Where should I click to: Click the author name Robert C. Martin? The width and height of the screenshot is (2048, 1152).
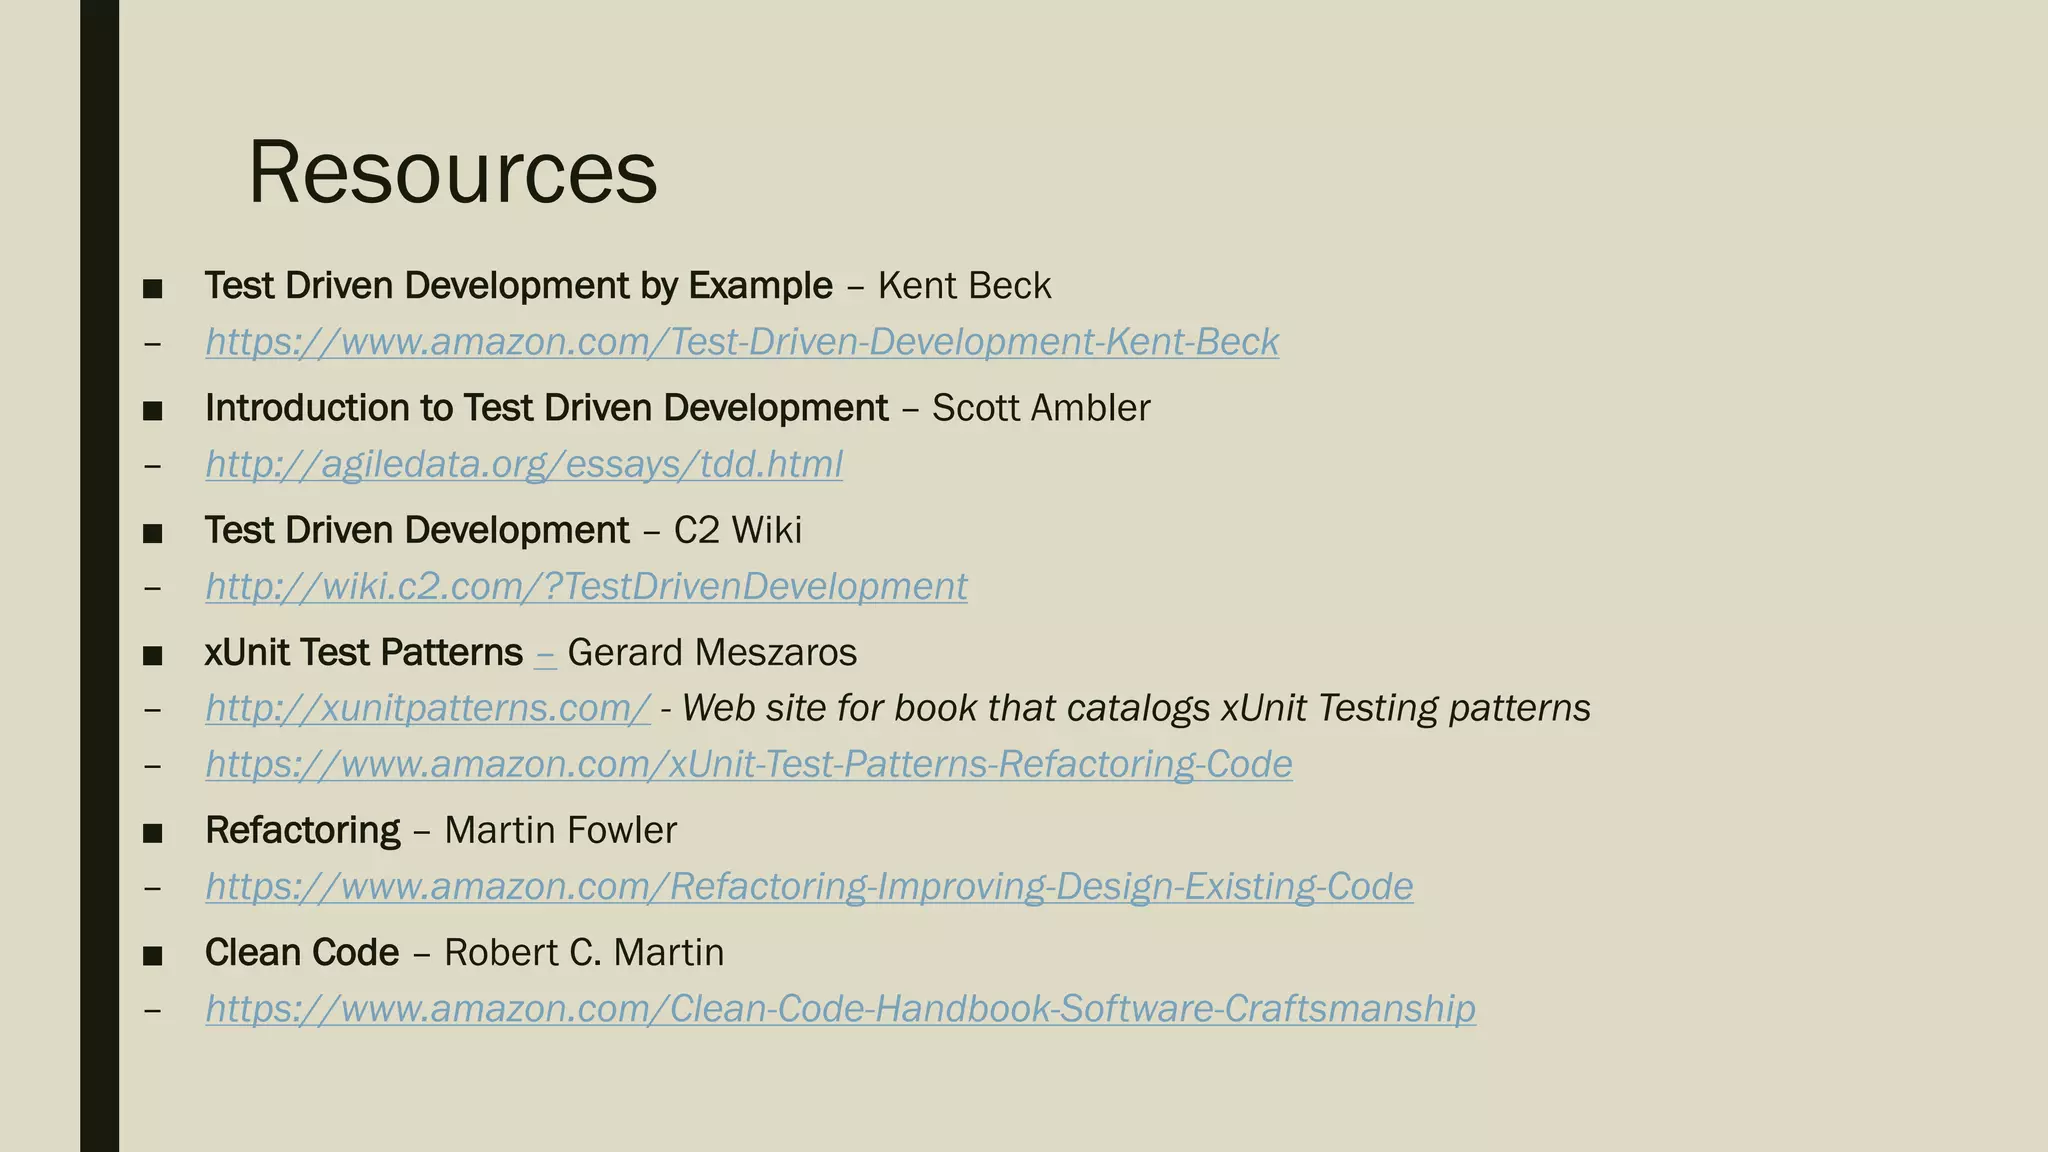pyautogui.click(x=584, y=952)
